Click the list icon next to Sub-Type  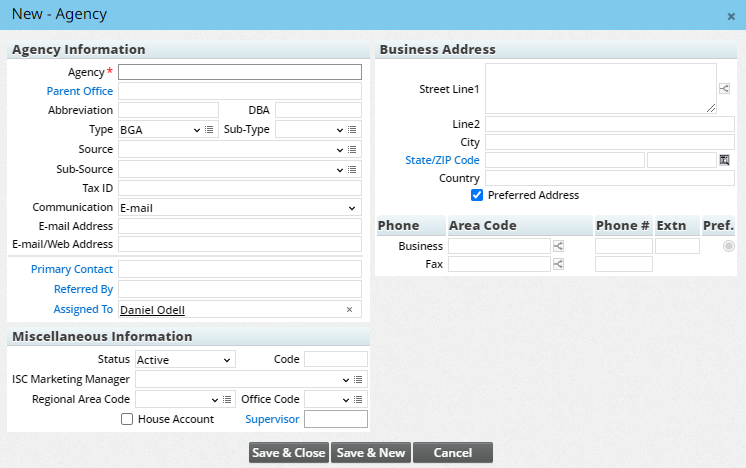353,130
